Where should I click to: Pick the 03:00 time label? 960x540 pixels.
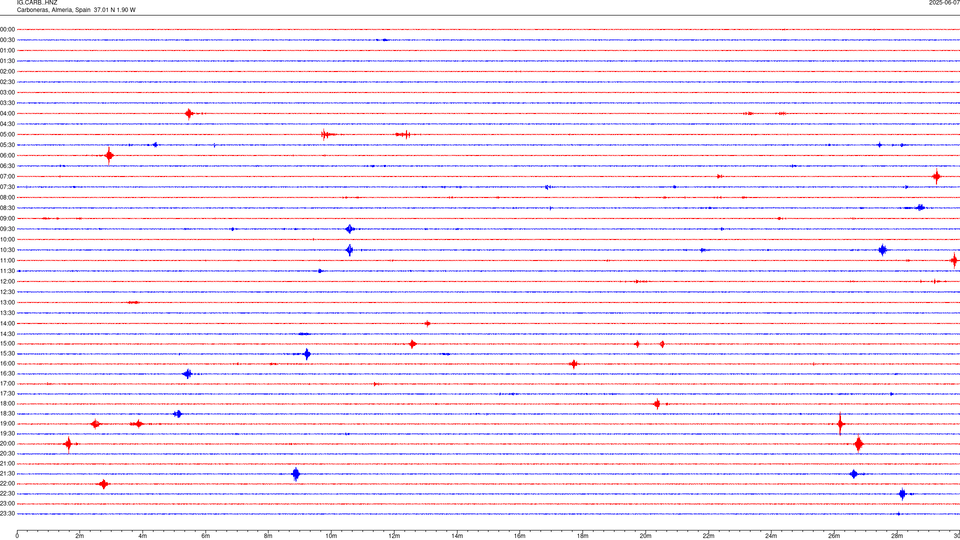pyautogui.click(x=7, y=92)
